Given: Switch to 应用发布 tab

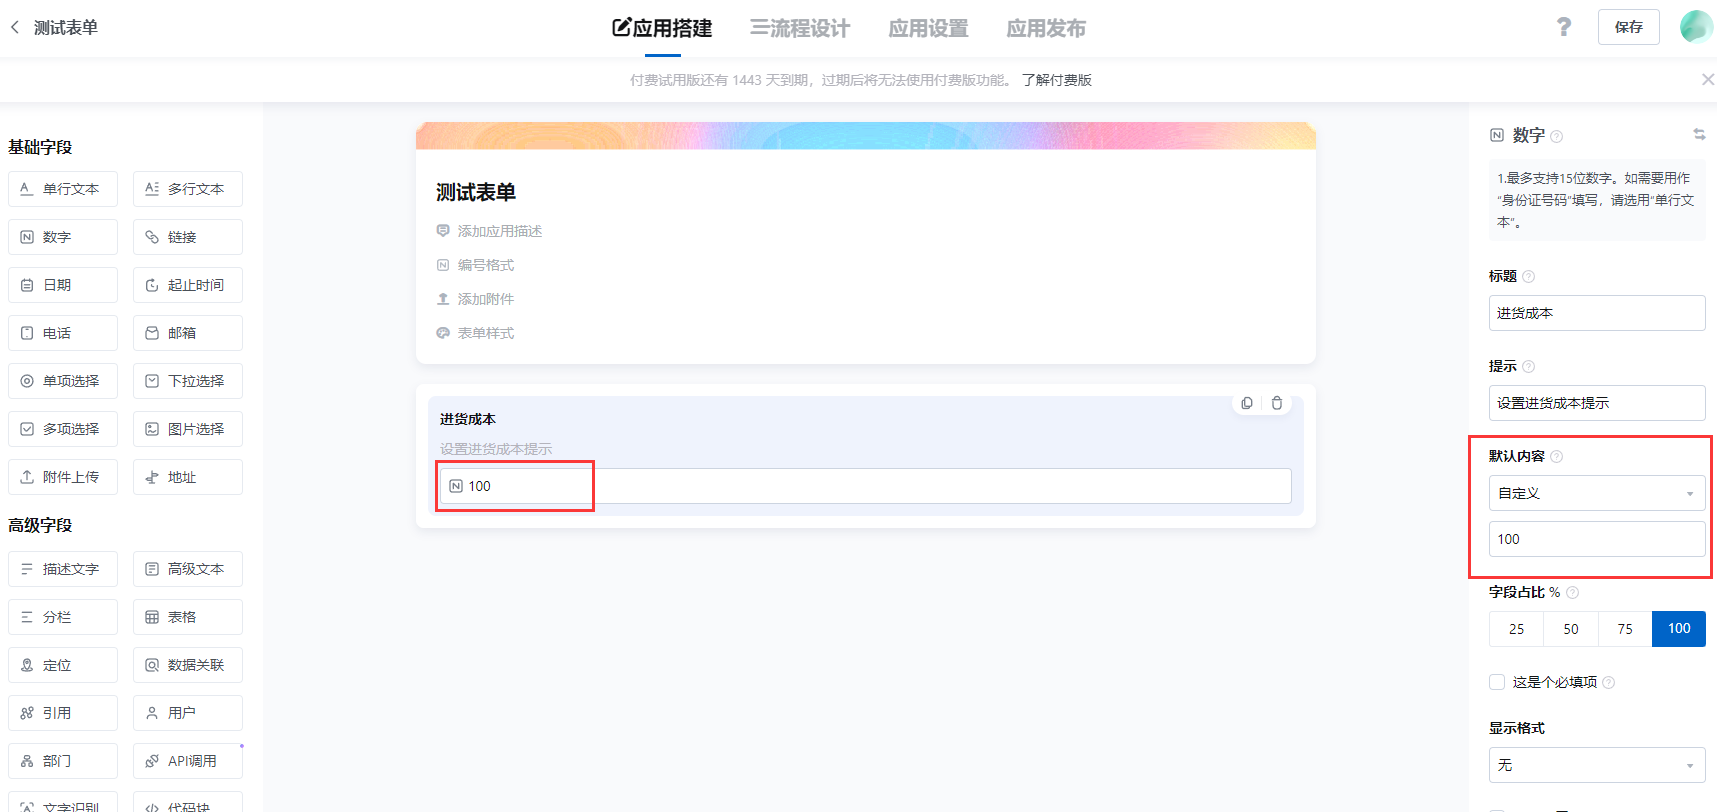Looking at the screenshot, I should click(x=1046, y=28).
